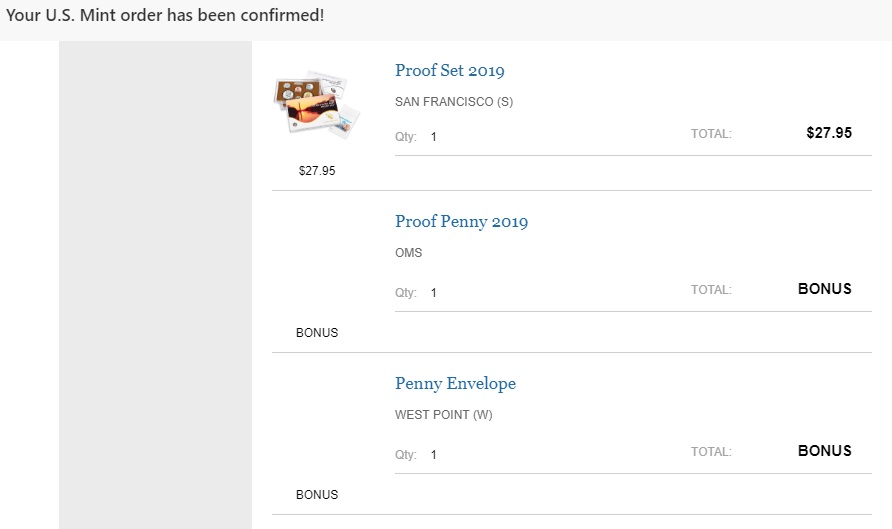Image resolution: width=892 pixels, height=529 pixels.
Task: Open the Proof Penny 2019 product link
Action: (461, 222)
